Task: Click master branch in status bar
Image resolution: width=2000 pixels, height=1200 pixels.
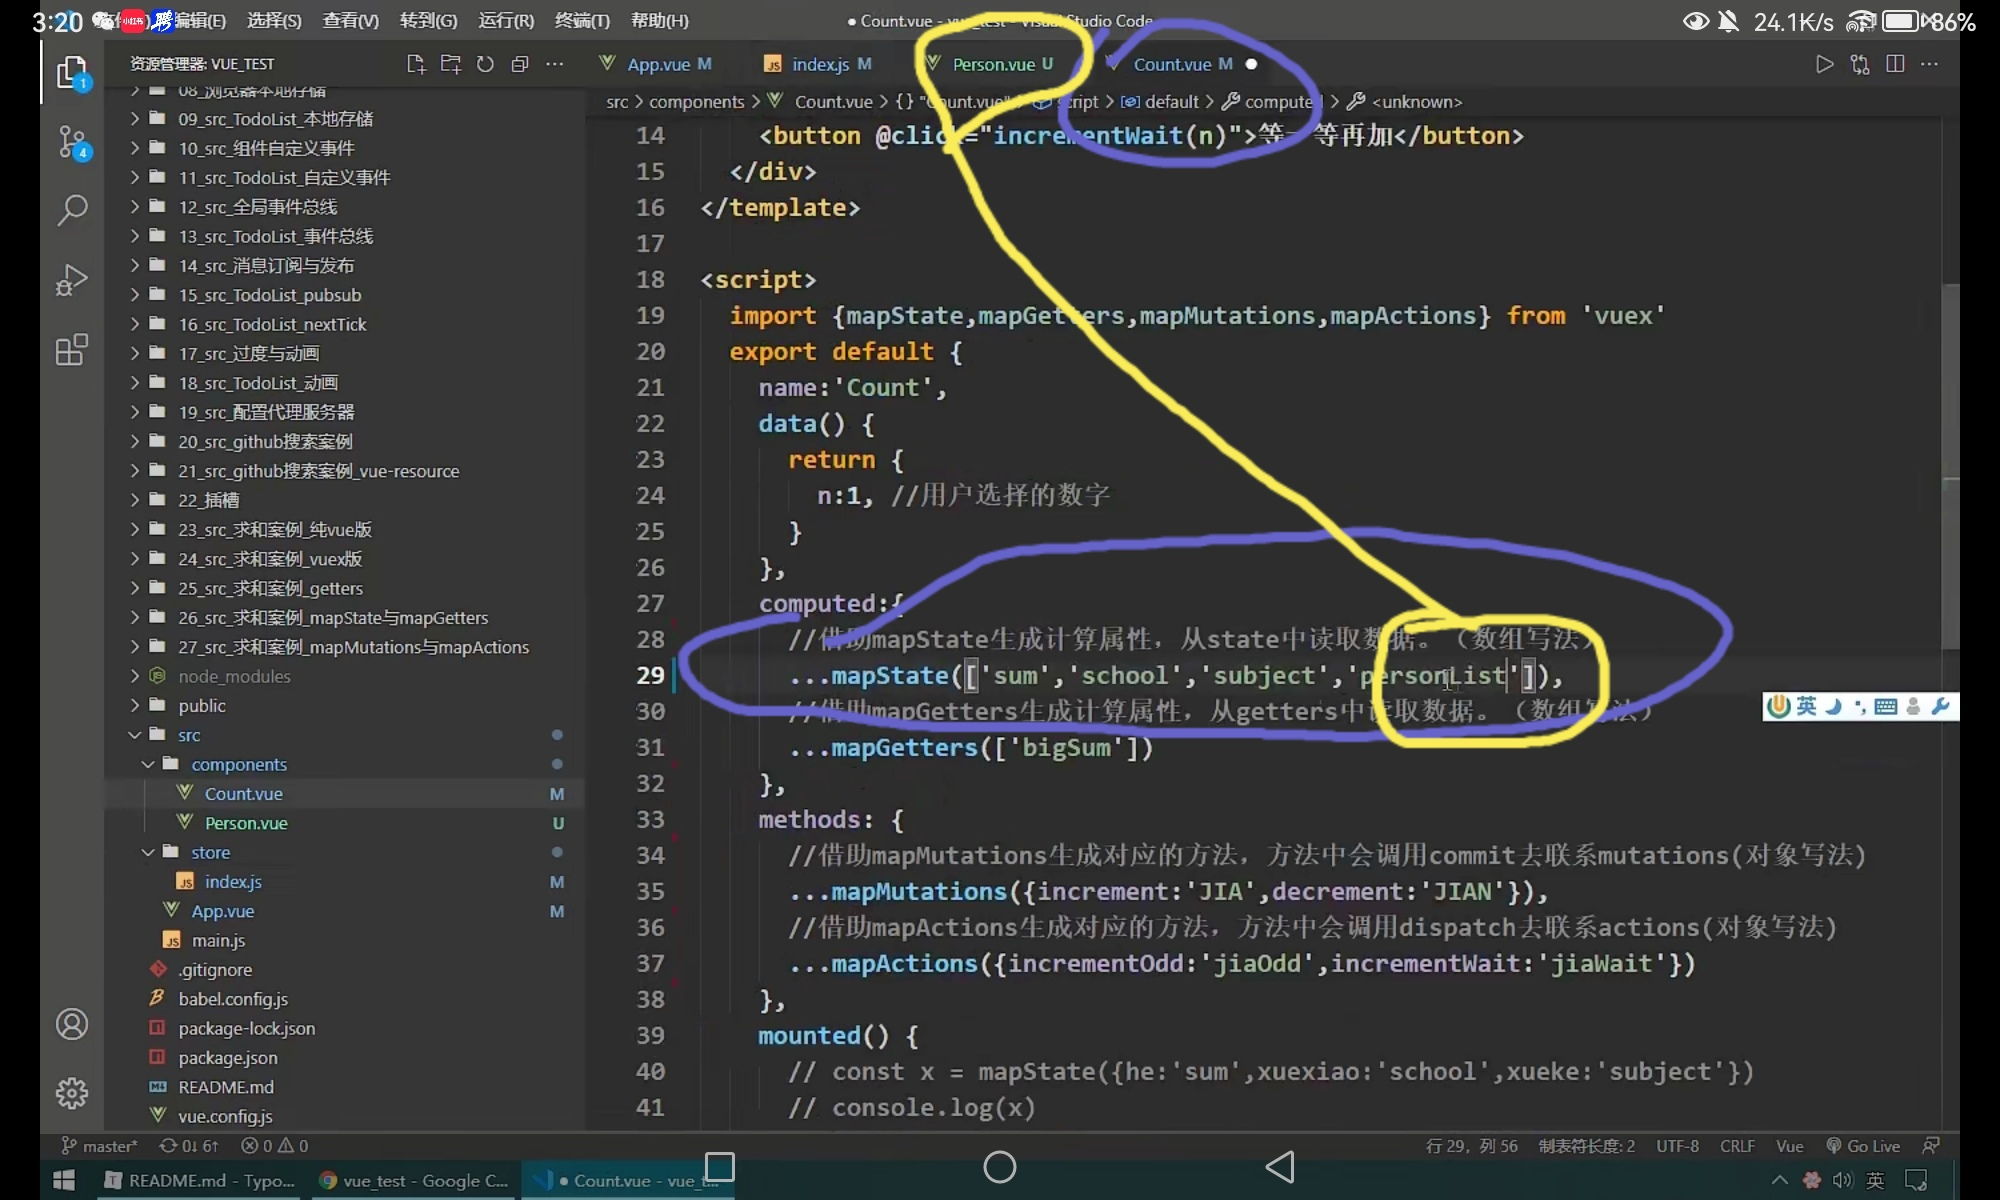Action: point(100,1146)
